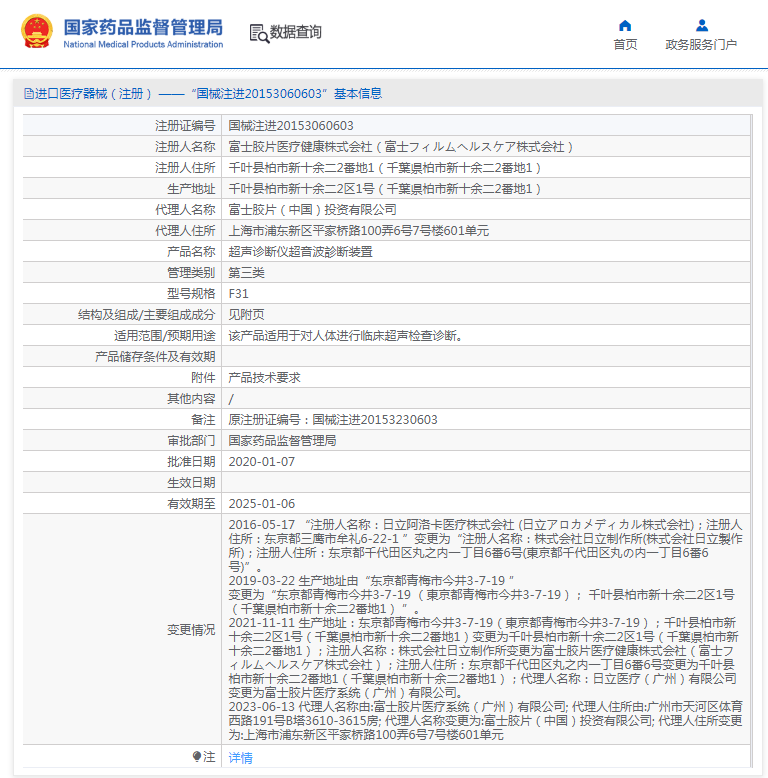Click the 注册人名称 field label
The width and height of the screenshot is (768, 778).
185,147
